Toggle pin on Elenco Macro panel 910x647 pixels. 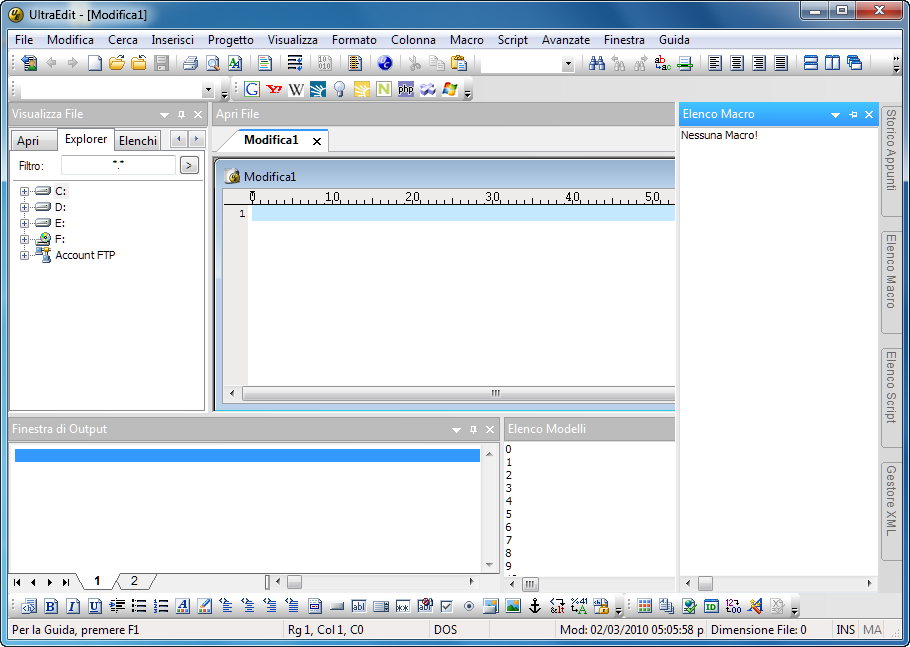(x=853, y=115)
